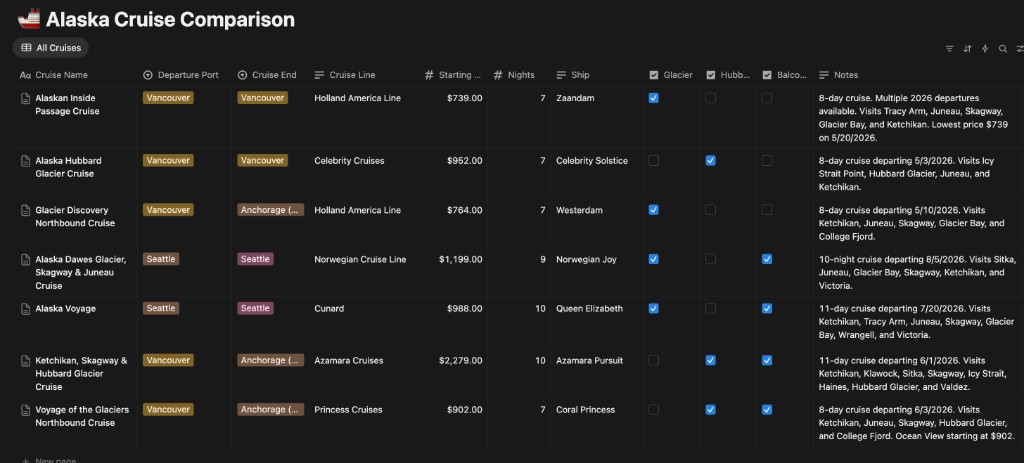Image resolution: width=1024 pixels, height=463 pixels.
Task: Check Hubbard box for Zaandam row
Action: [711, 98]
